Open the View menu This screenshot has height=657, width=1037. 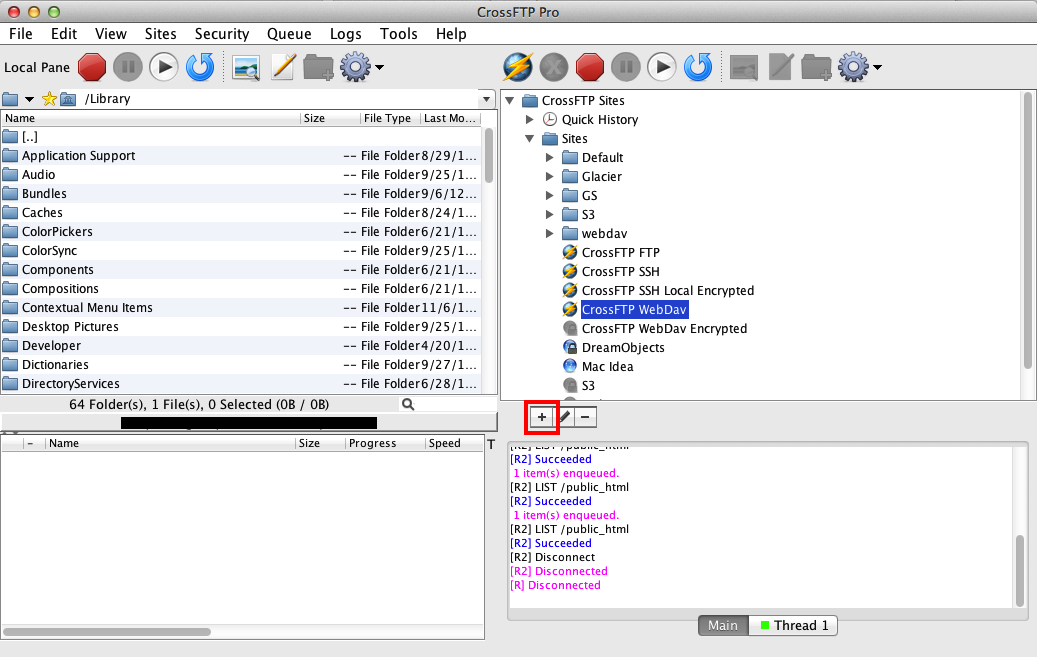point(110,34)
